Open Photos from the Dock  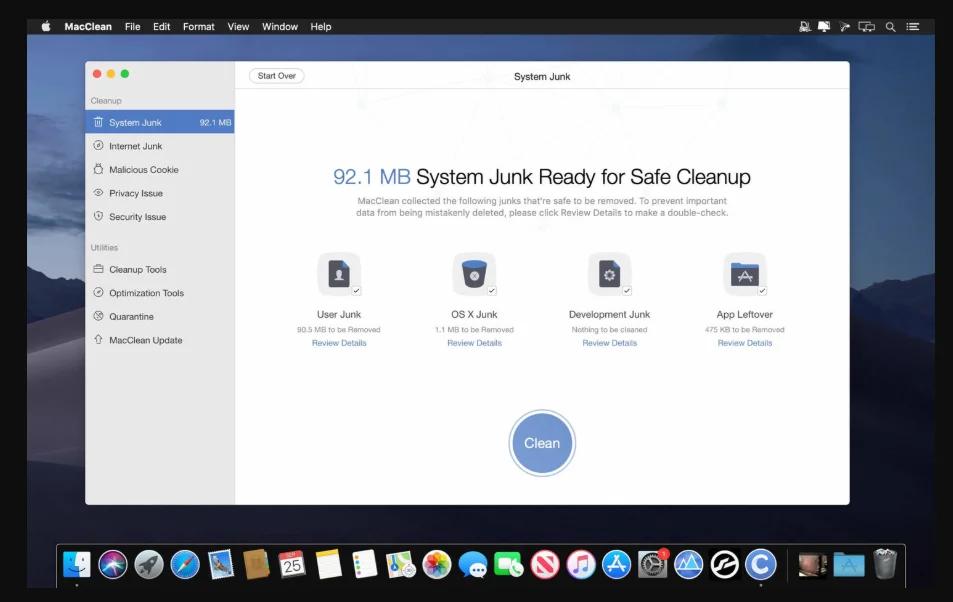pos(437,565)
